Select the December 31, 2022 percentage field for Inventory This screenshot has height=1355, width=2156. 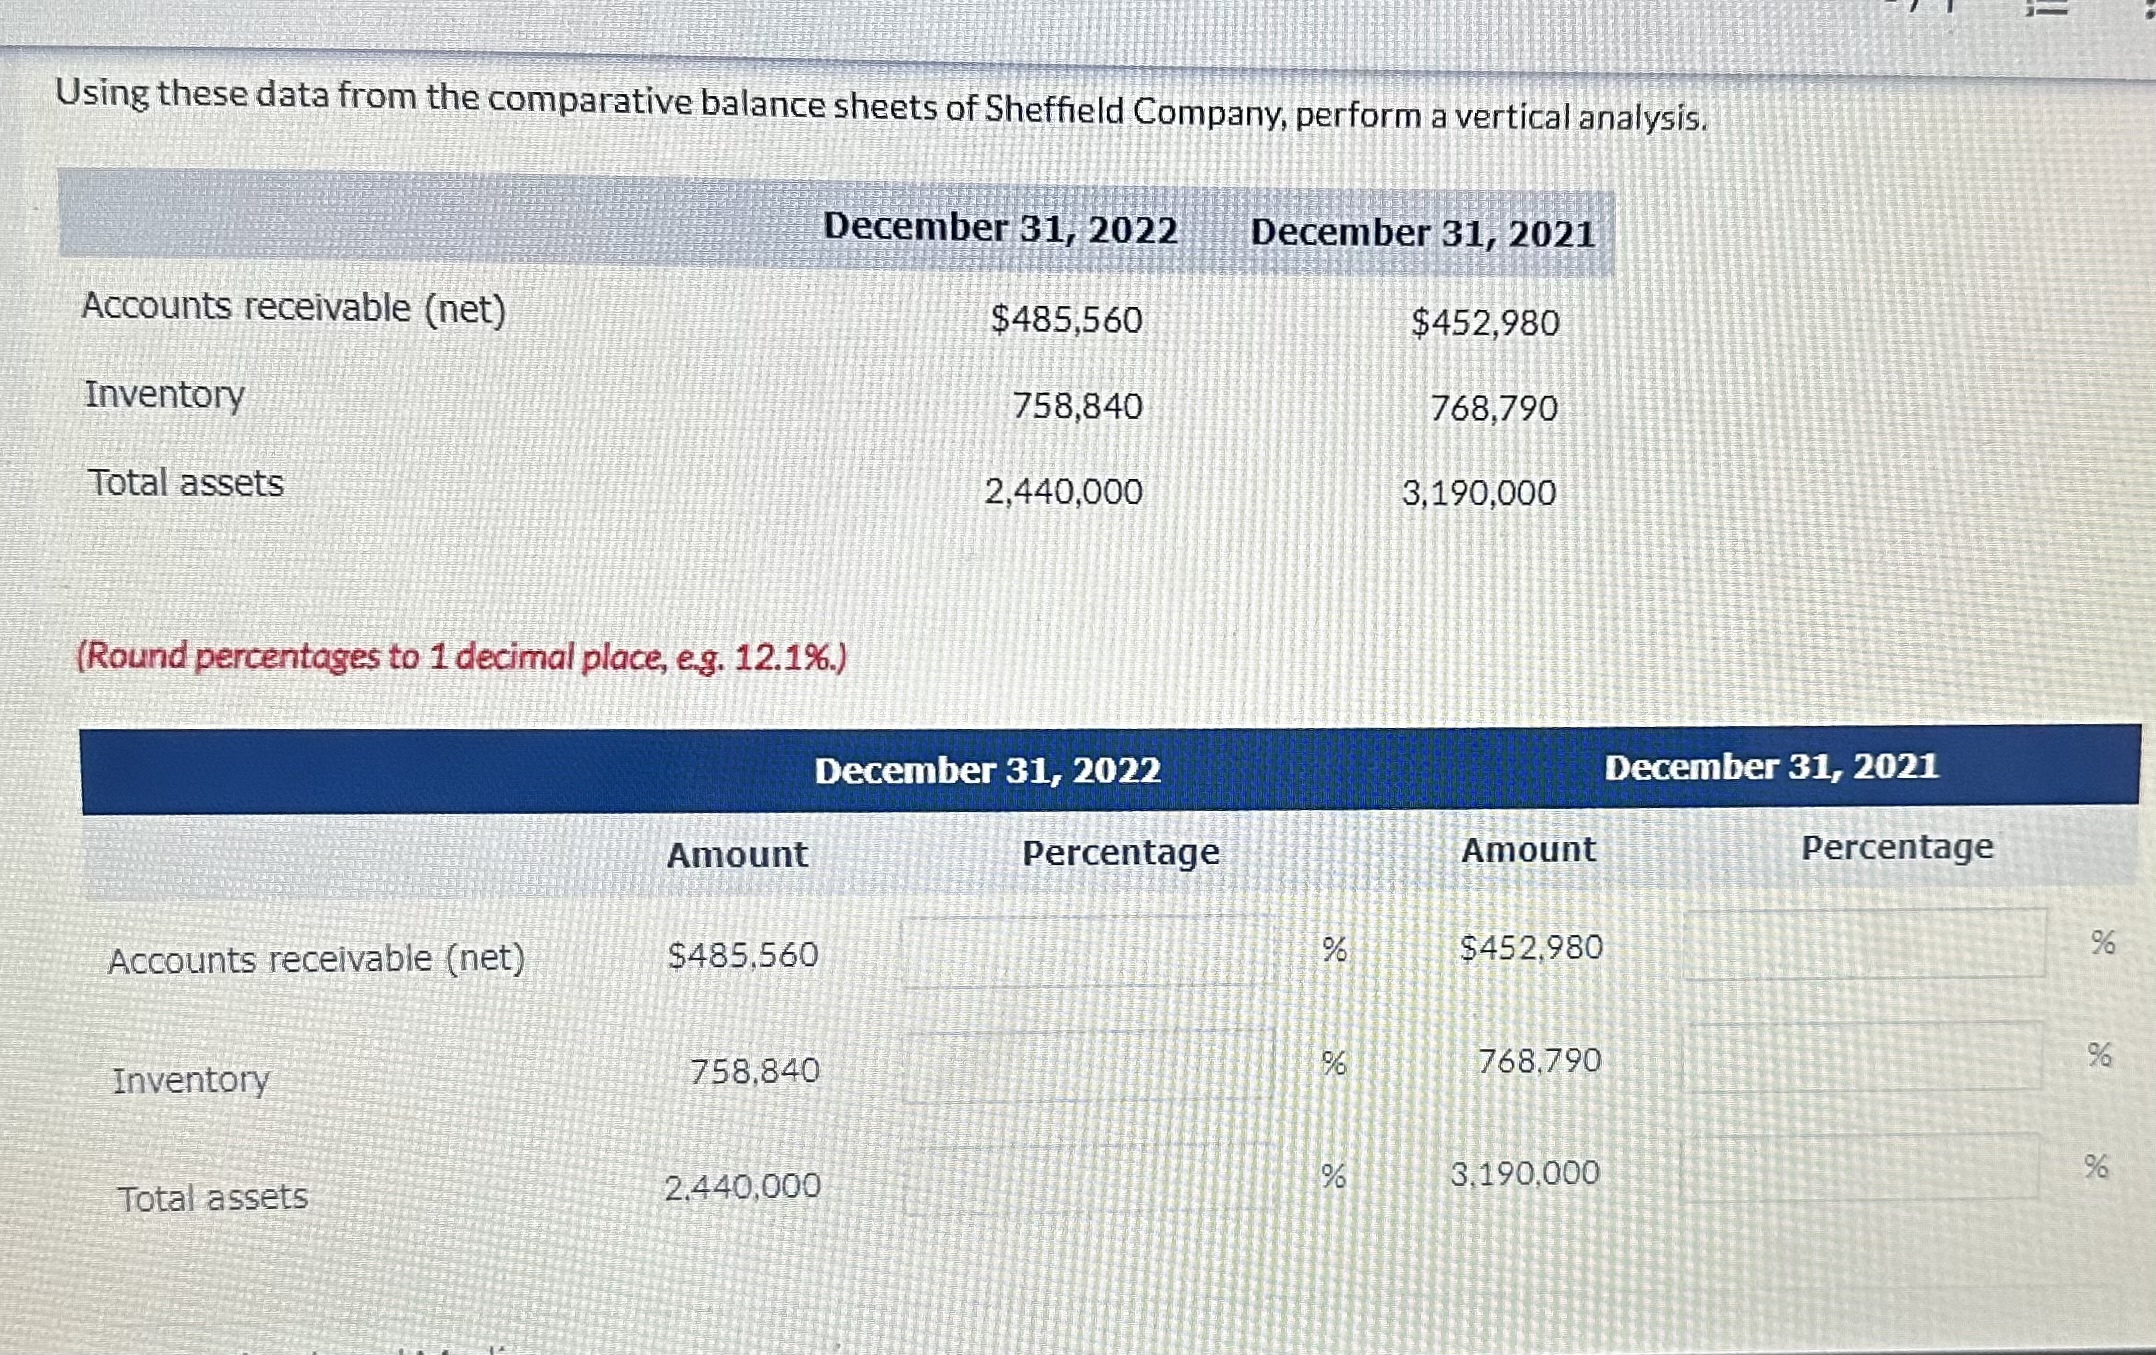click(1090, 1065)
